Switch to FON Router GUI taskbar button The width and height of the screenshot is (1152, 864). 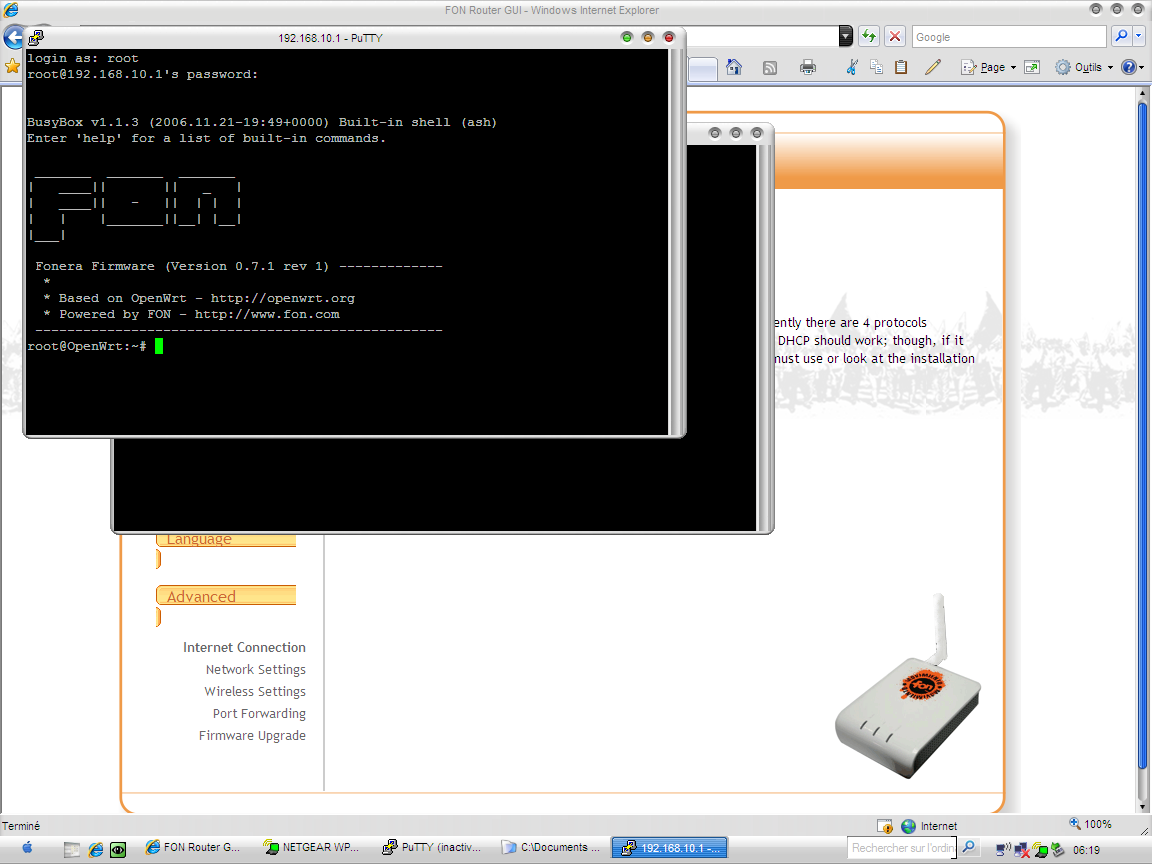pos(192,847)
